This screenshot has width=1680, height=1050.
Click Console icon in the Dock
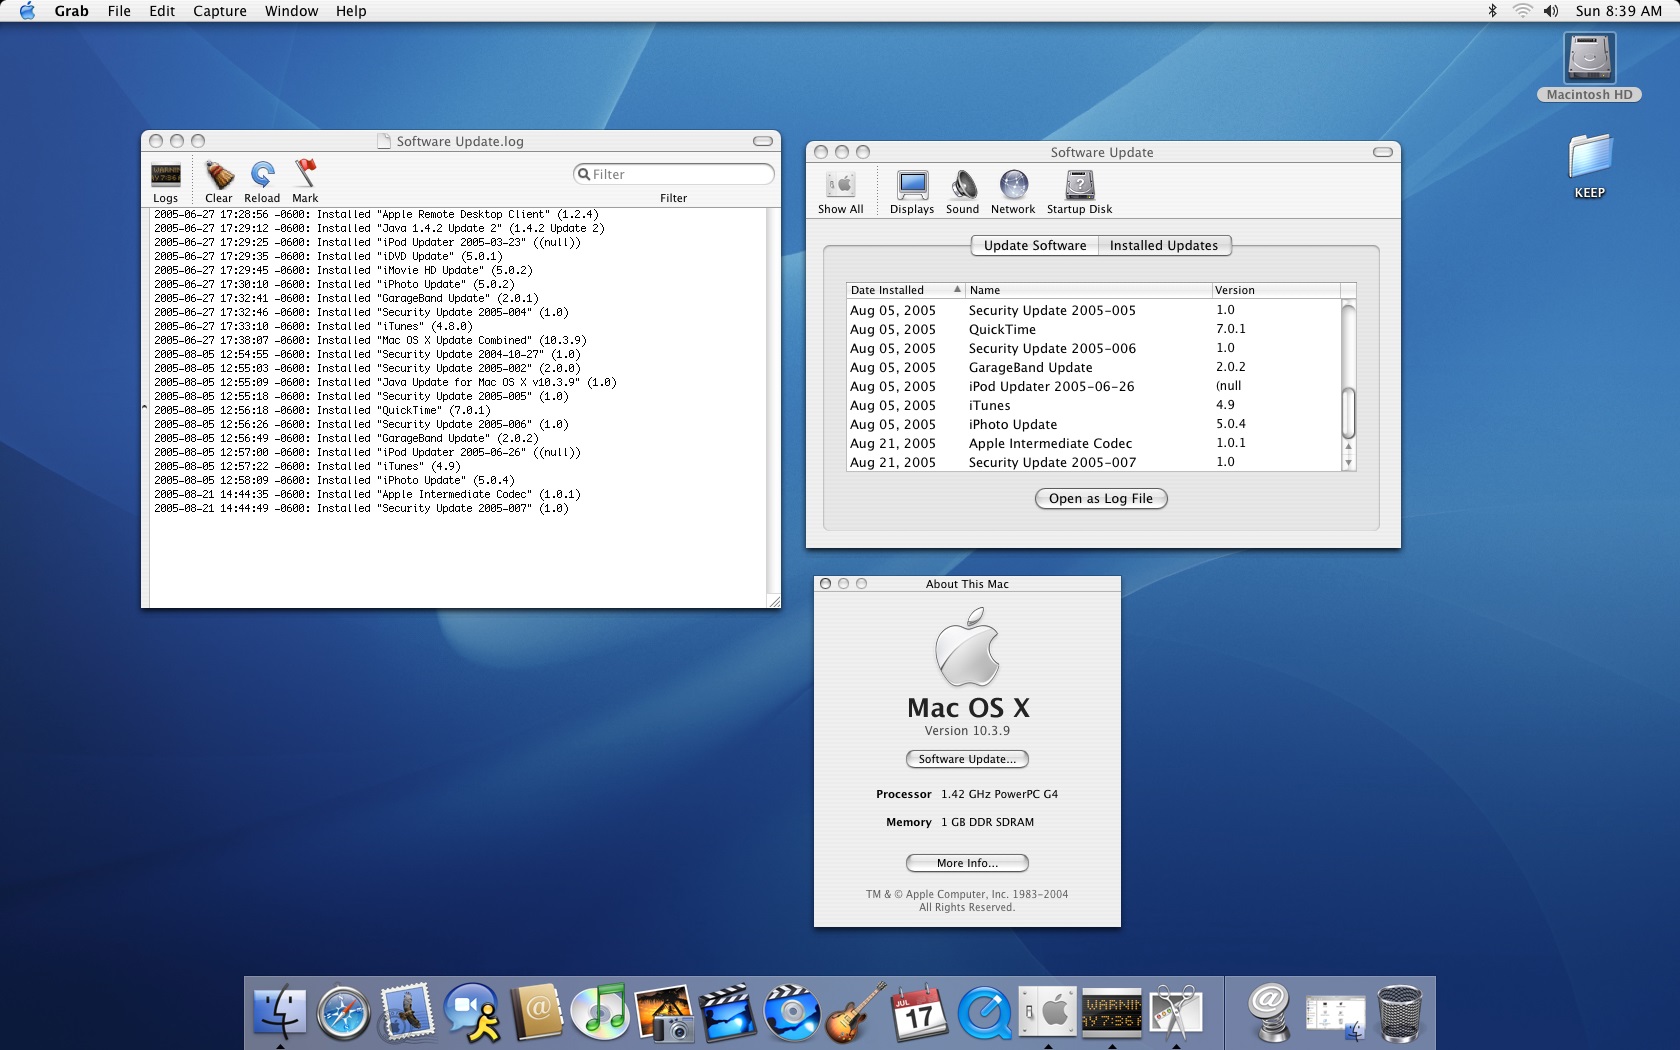click(x=1112, y=1012)
